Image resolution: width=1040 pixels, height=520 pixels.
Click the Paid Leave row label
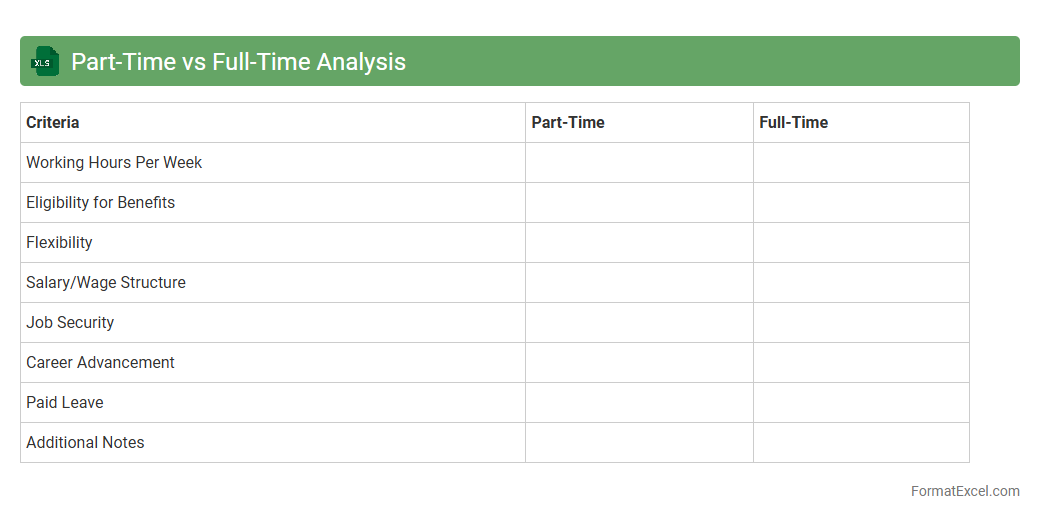65,403
